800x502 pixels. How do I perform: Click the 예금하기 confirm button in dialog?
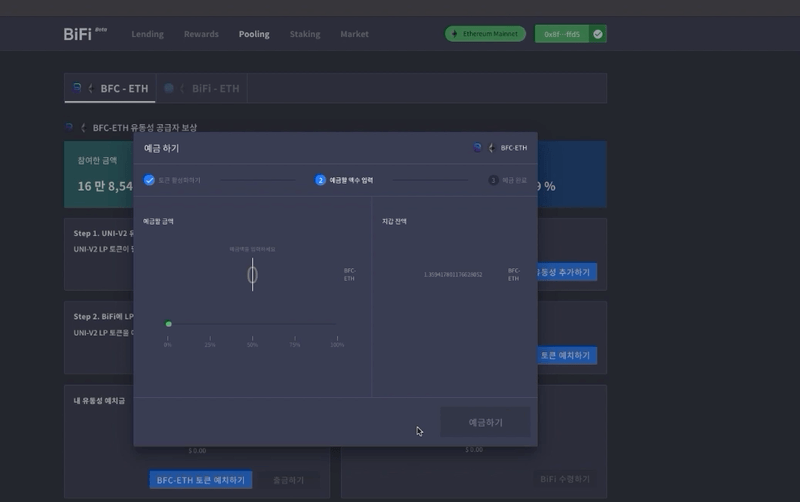(x=485, y=422)
